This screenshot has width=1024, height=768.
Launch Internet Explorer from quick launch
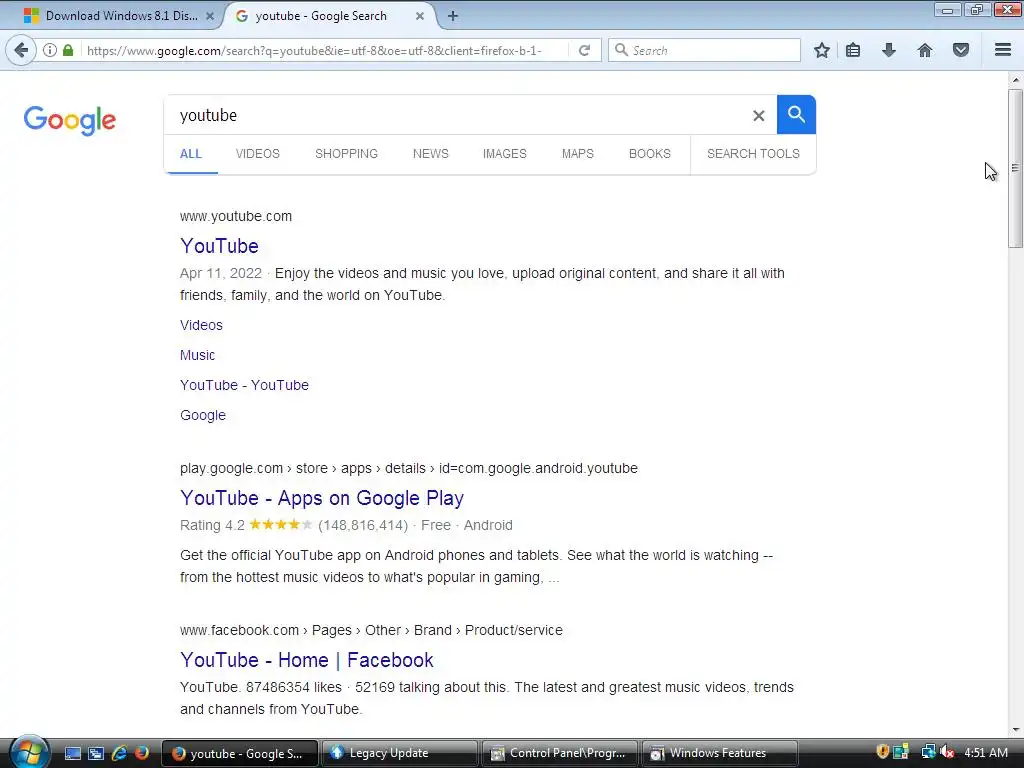(119, 753)
